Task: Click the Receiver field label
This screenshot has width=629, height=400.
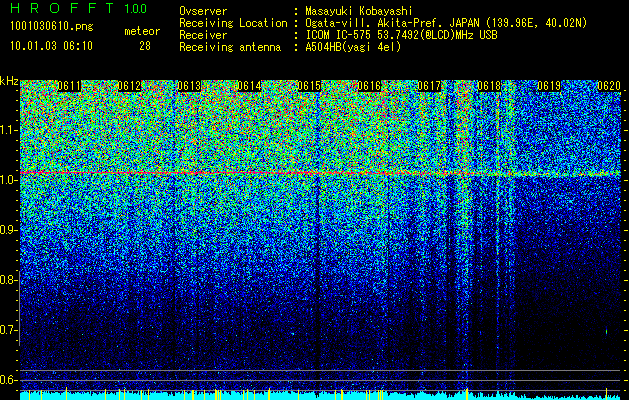Action: [203, 35]
